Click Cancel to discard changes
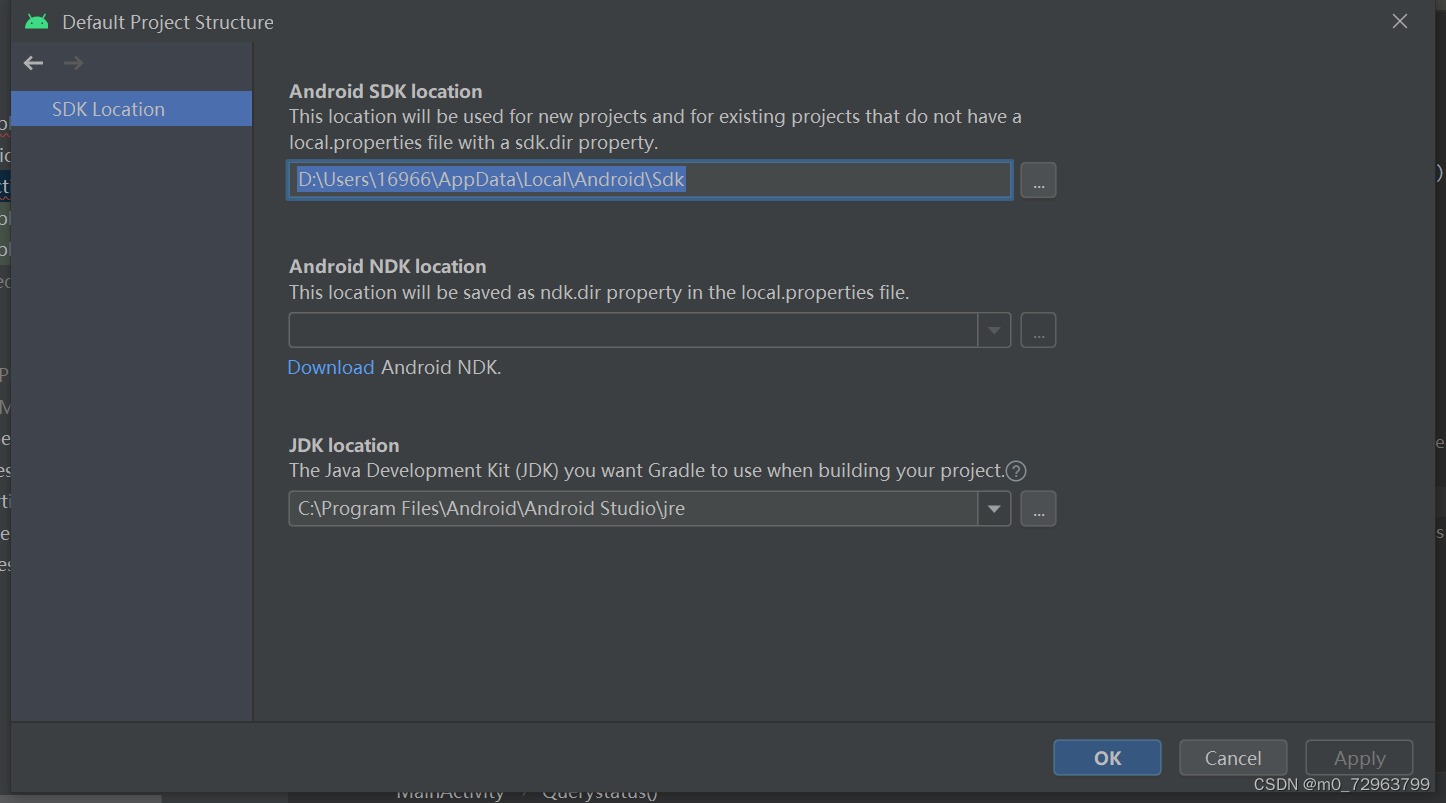Screen dimensions: 1446x803 click(x=1233, y=758)
